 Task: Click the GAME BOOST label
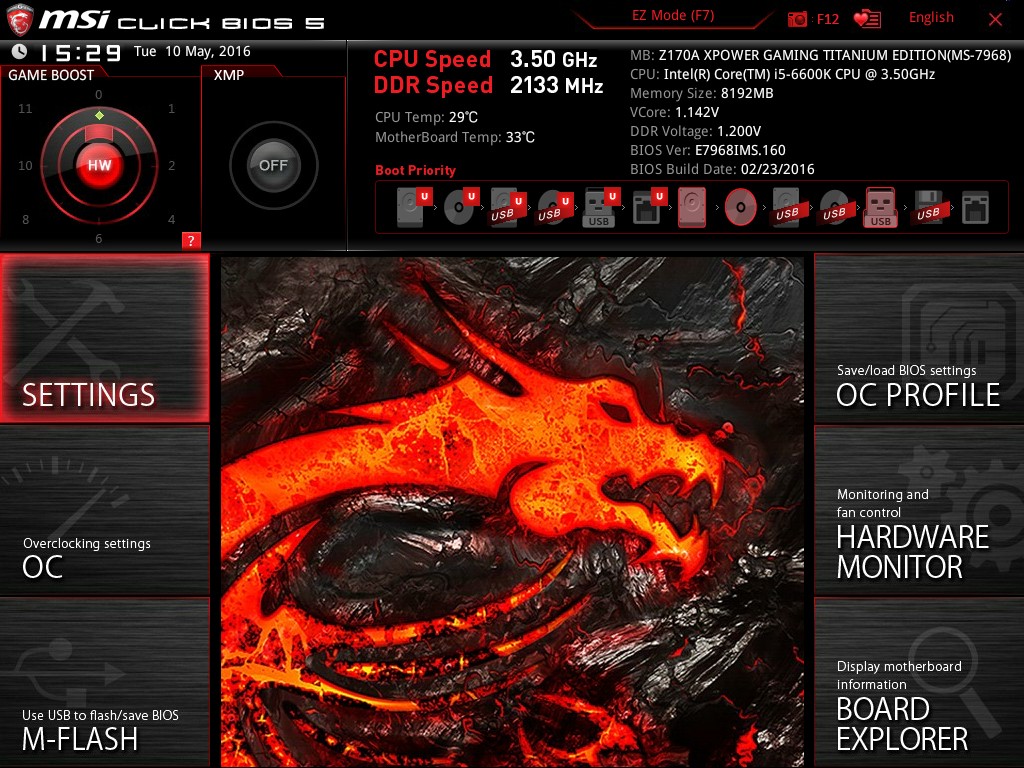[x=51, y=75]
